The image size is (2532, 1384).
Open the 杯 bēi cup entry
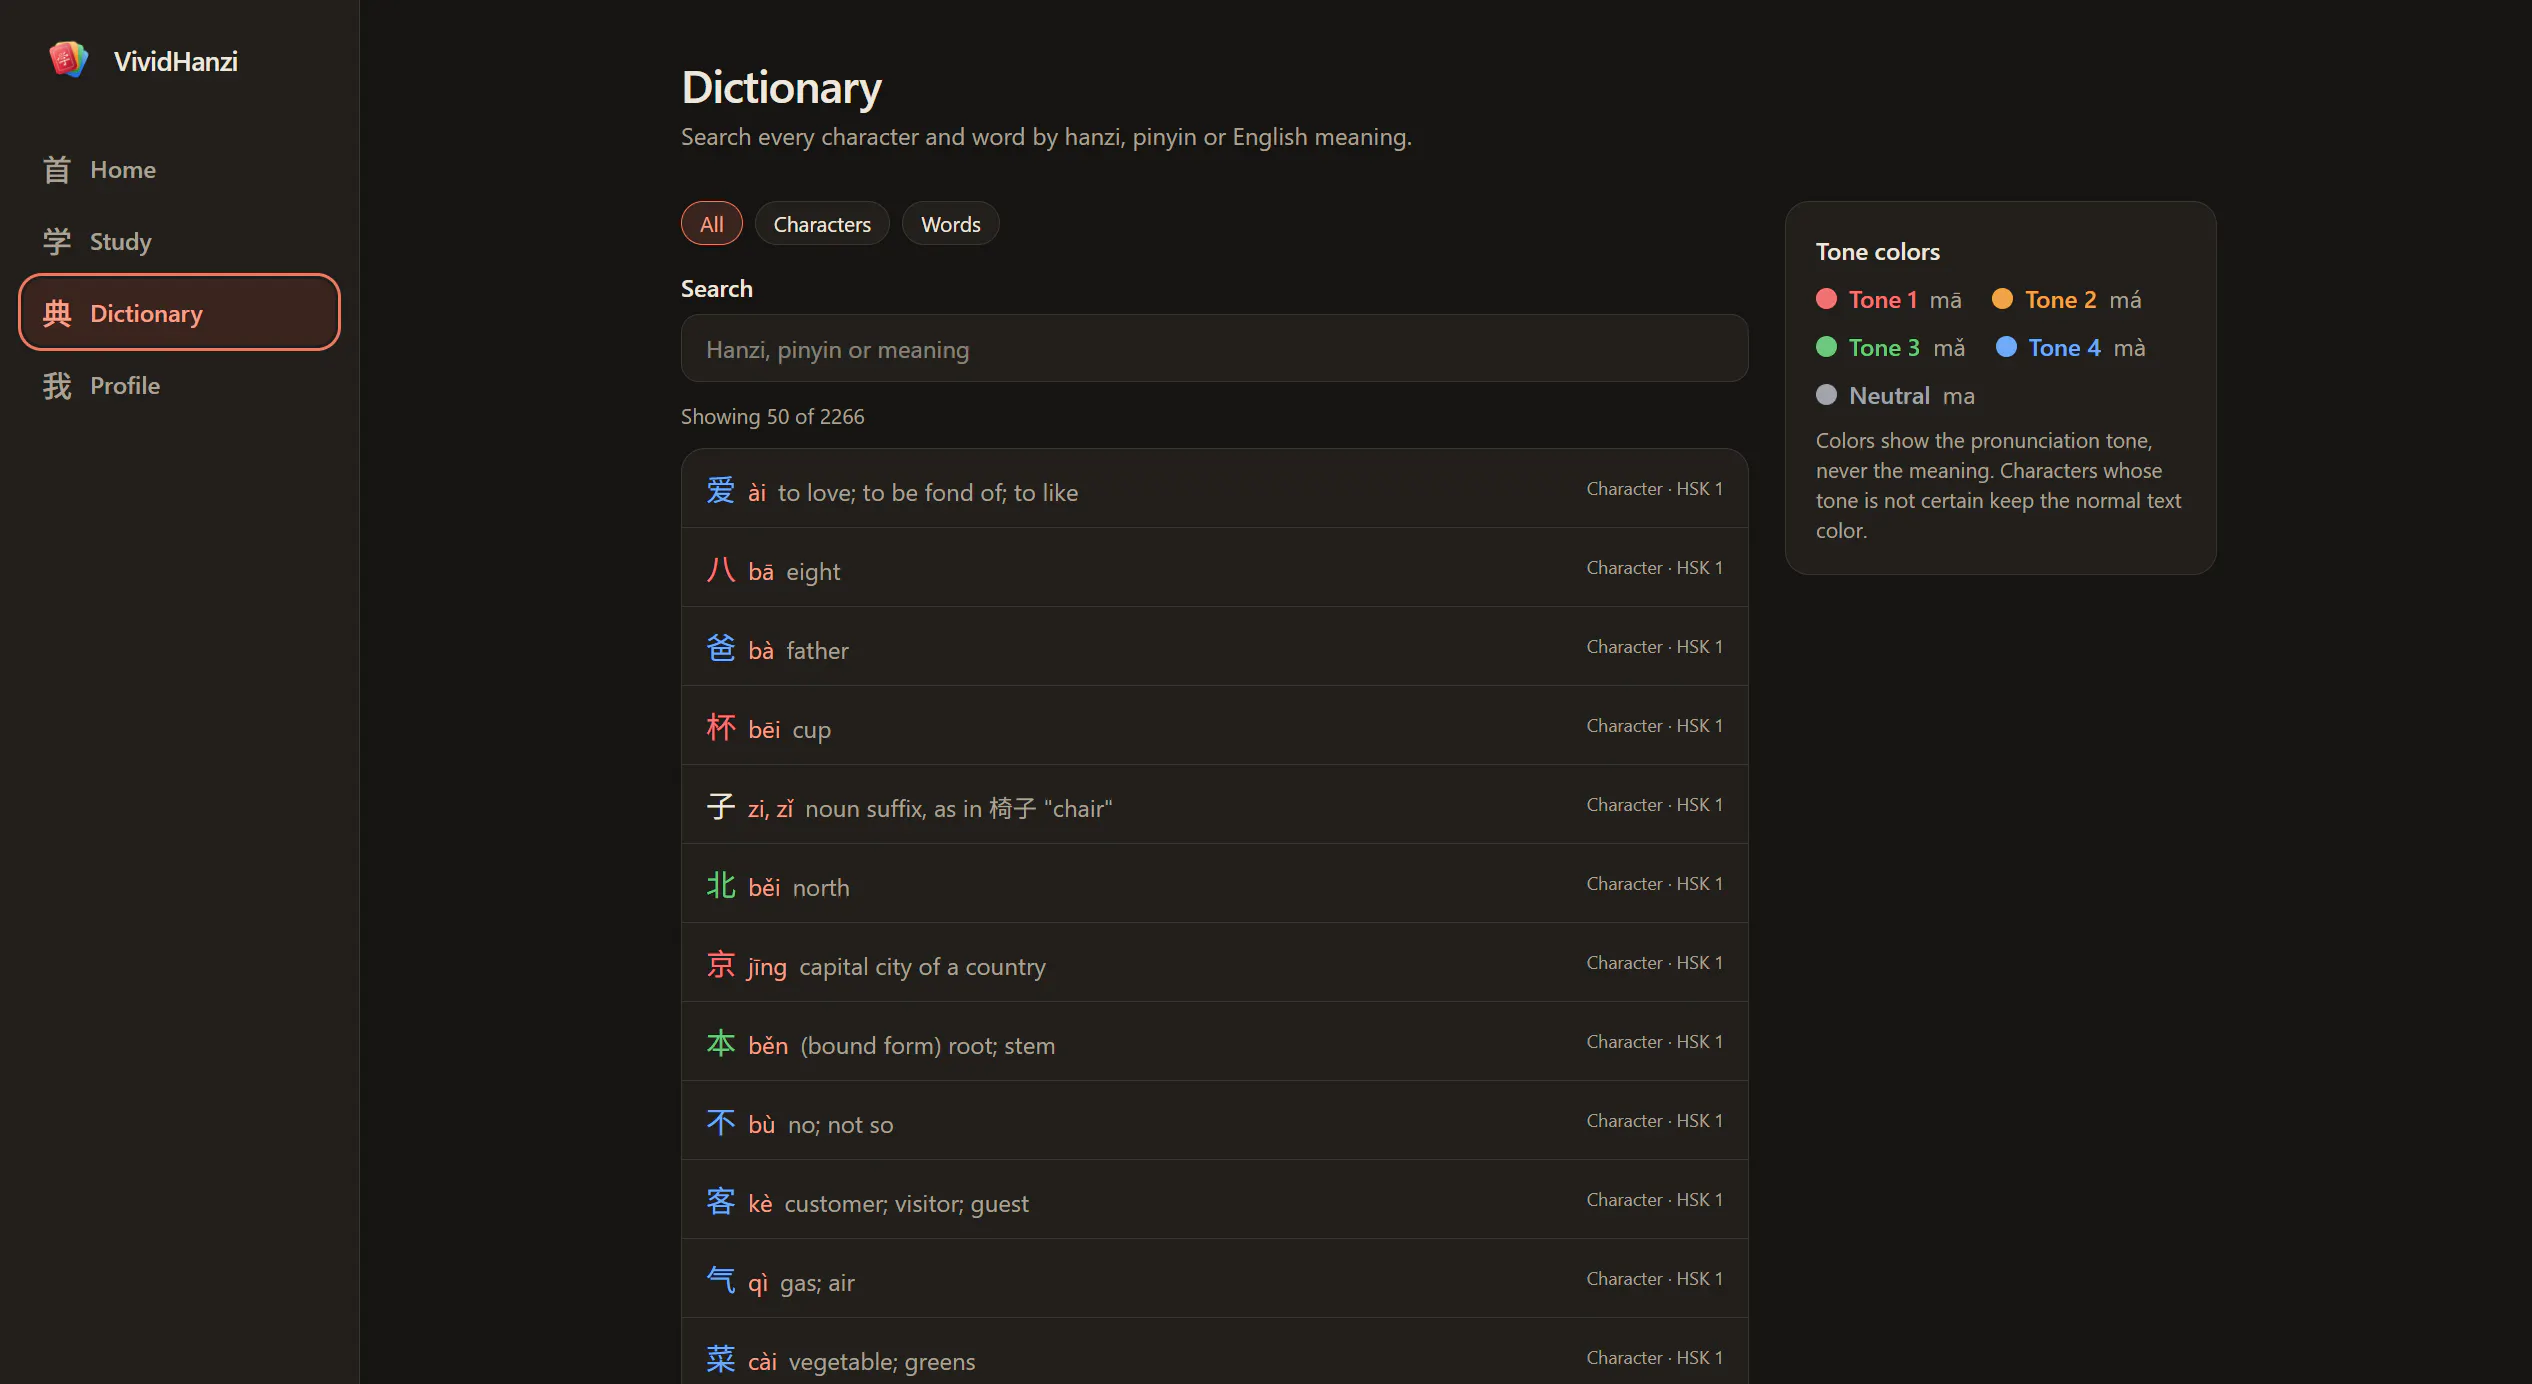pos(1214,726)
